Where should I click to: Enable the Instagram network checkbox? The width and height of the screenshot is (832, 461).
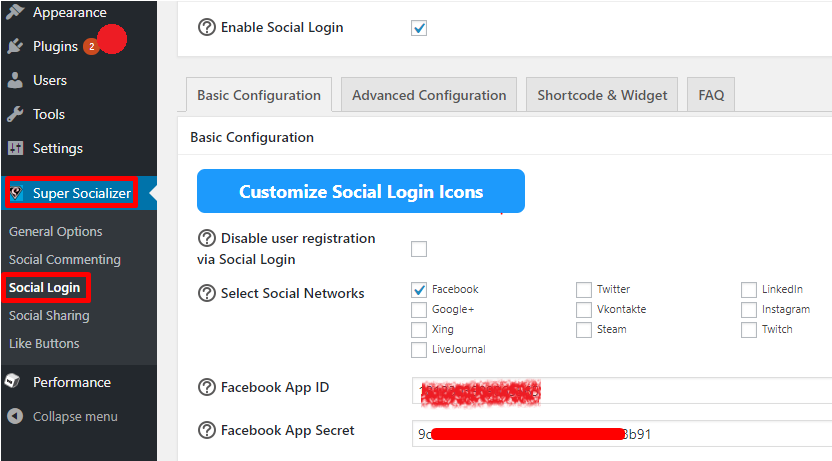[749, 310]
